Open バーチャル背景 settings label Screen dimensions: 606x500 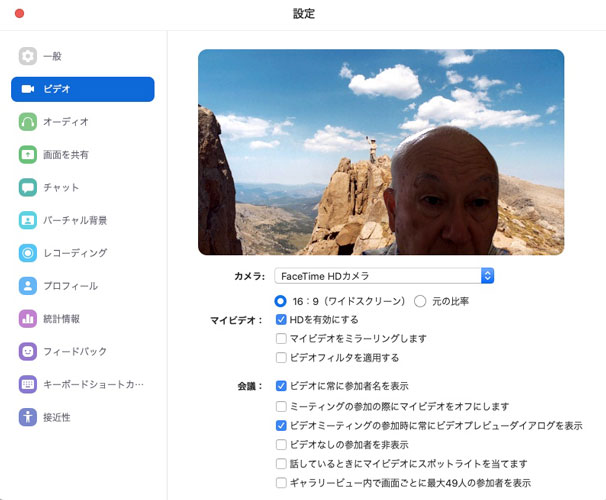tap(75, 220)
